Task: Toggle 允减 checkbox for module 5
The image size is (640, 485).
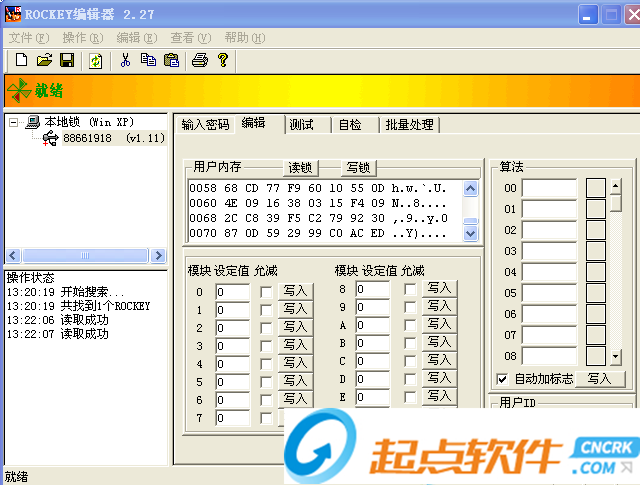Action: coord(266,382)
